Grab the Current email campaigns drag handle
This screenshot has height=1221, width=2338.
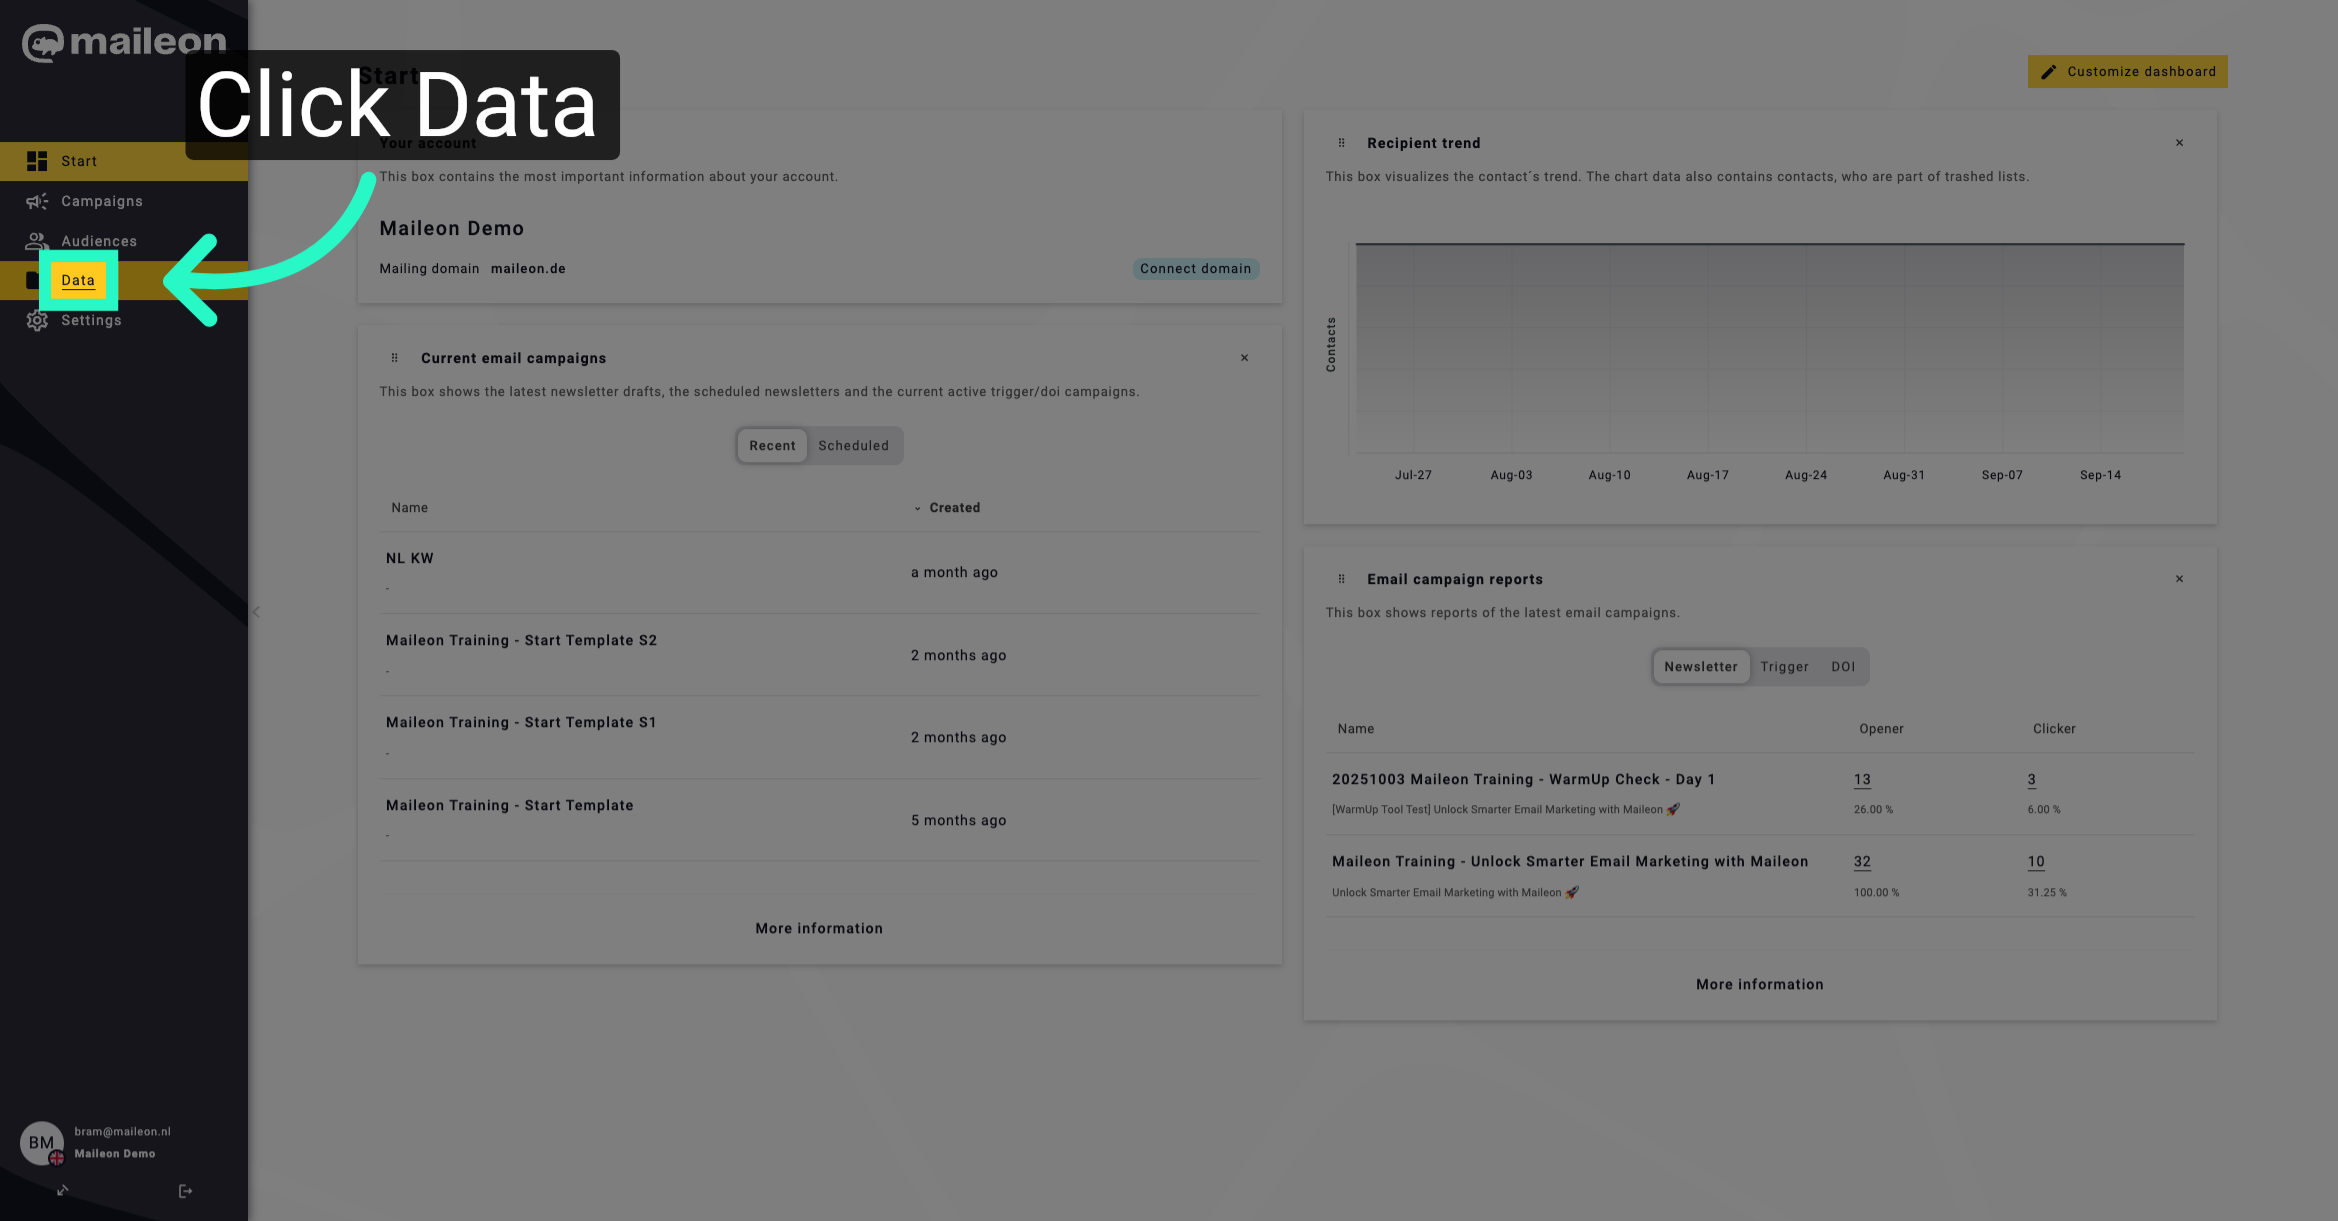coord(394,358)
